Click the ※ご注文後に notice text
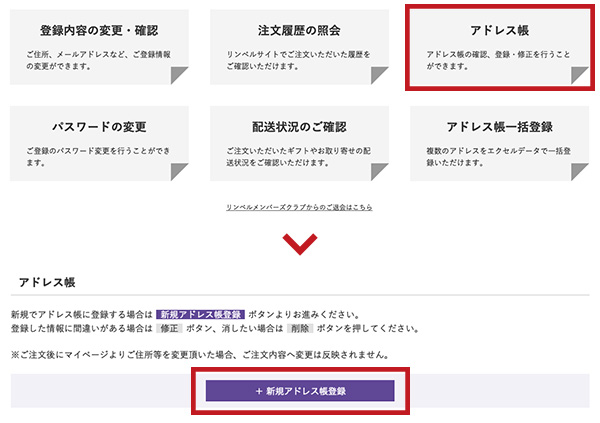Viewport: 600px width, 423px height. point(200,355)
